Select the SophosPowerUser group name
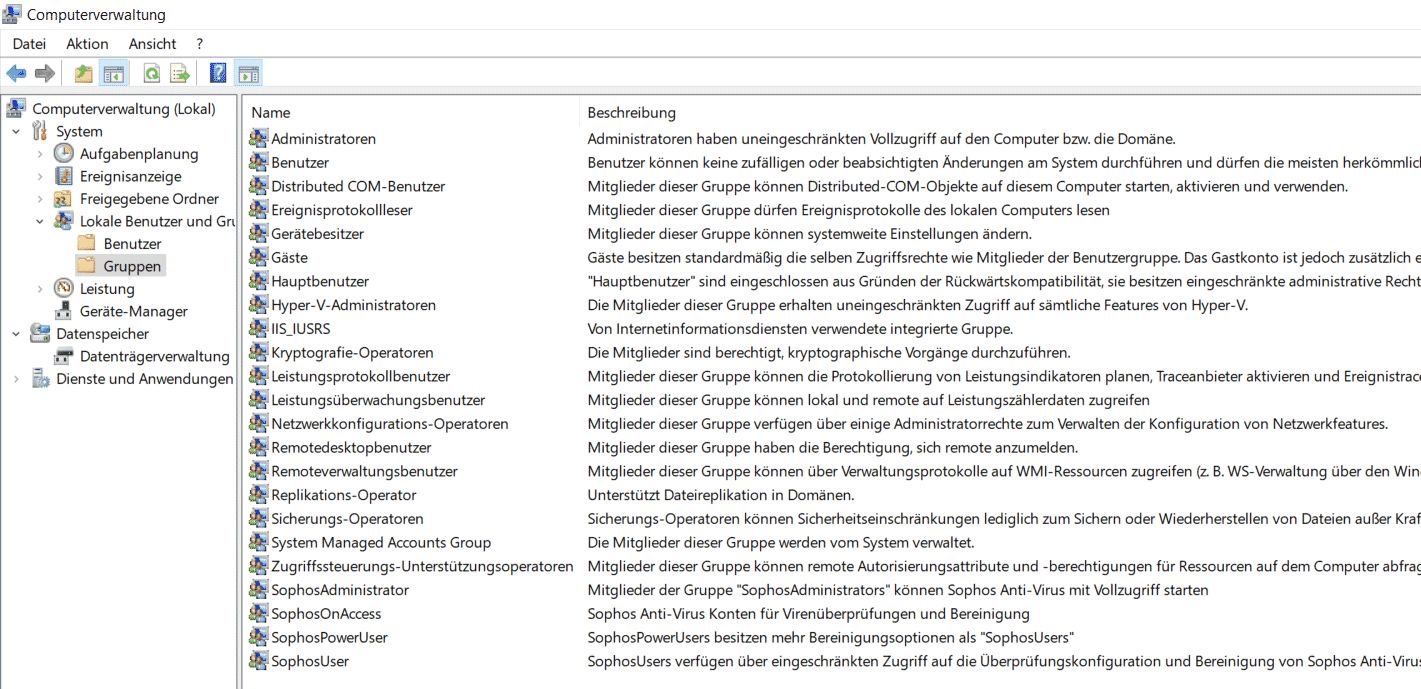The image size is (1421, 689). pos(330,637)
